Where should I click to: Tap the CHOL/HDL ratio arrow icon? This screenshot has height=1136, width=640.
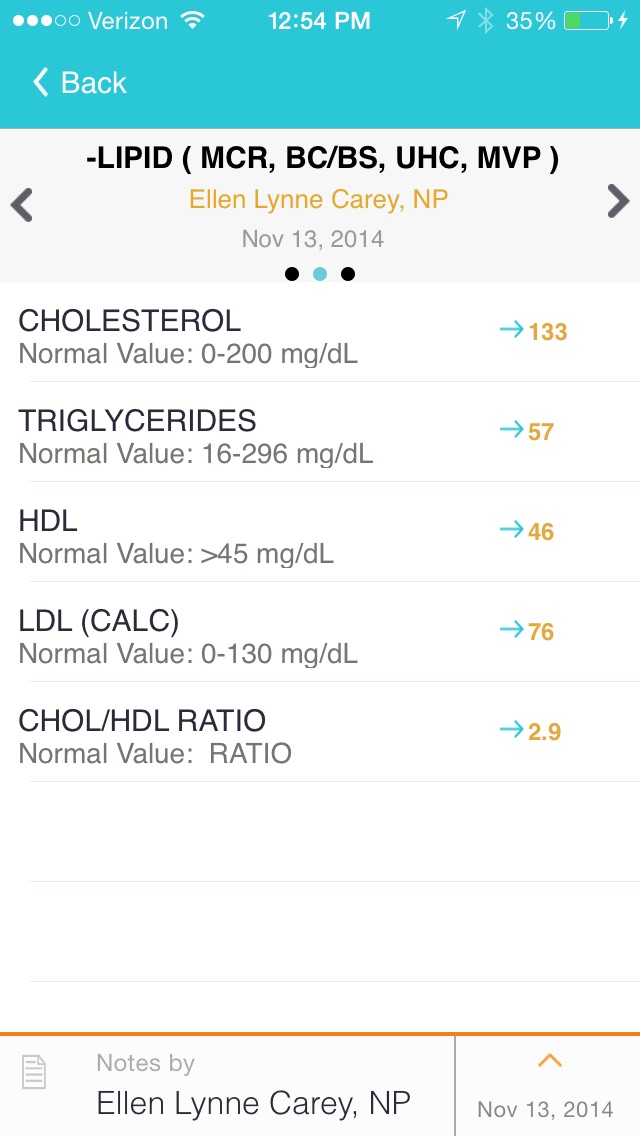click(511, 730)
